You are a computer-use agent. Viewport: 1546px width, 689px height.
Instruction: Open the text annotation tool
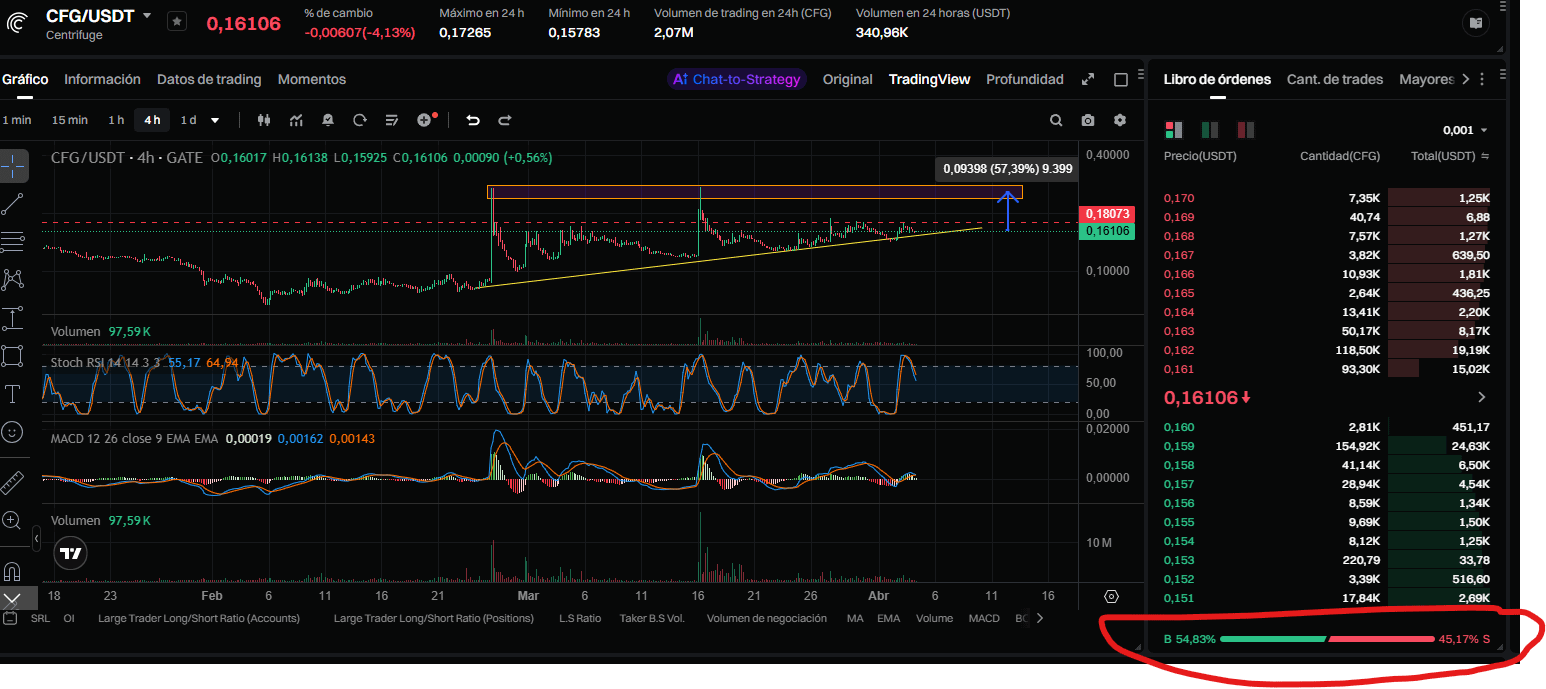[x=13, y=394]
